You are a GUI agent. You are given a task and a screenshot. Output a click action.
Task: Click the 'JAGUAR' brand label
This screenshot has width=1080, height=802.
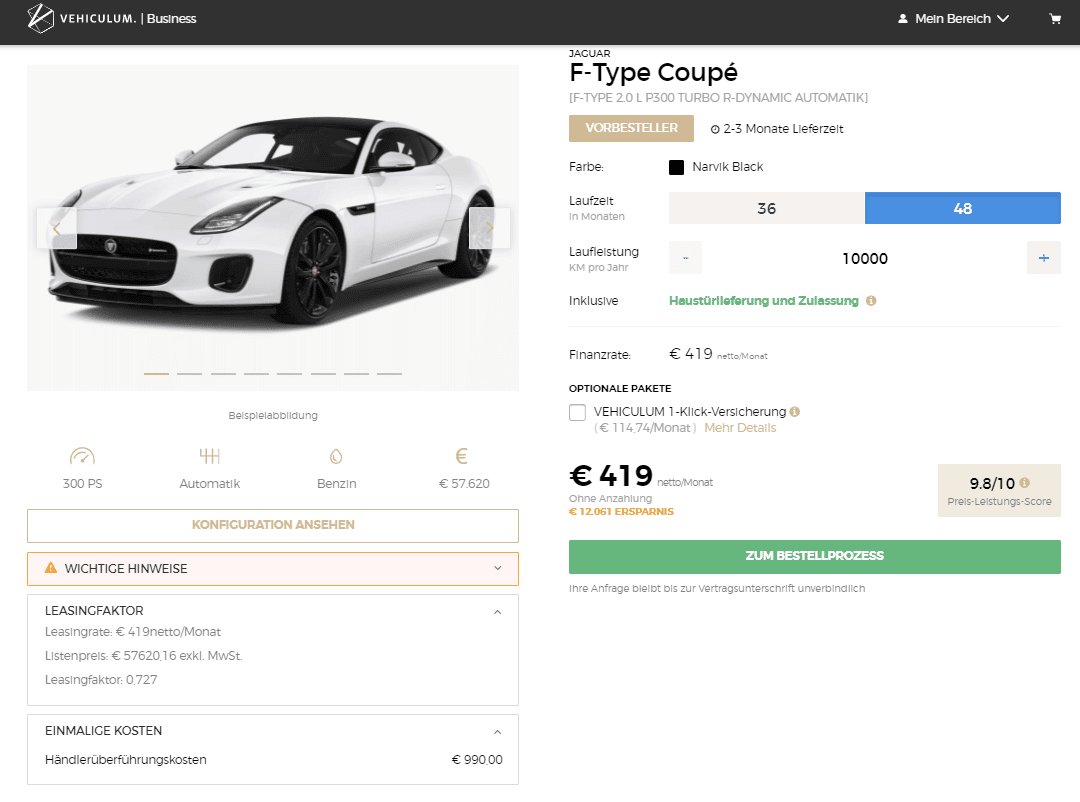[590, 53]
